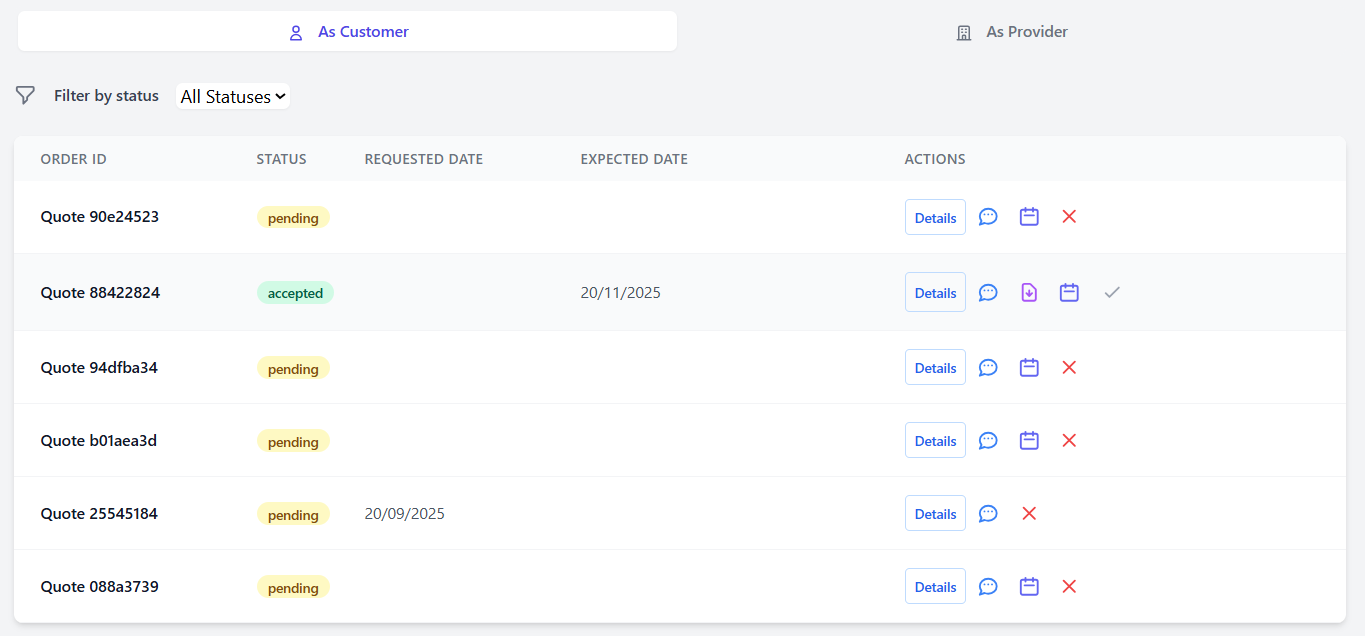
Task: Open calendar for Quote 88422824
Action: point(1069,293)
